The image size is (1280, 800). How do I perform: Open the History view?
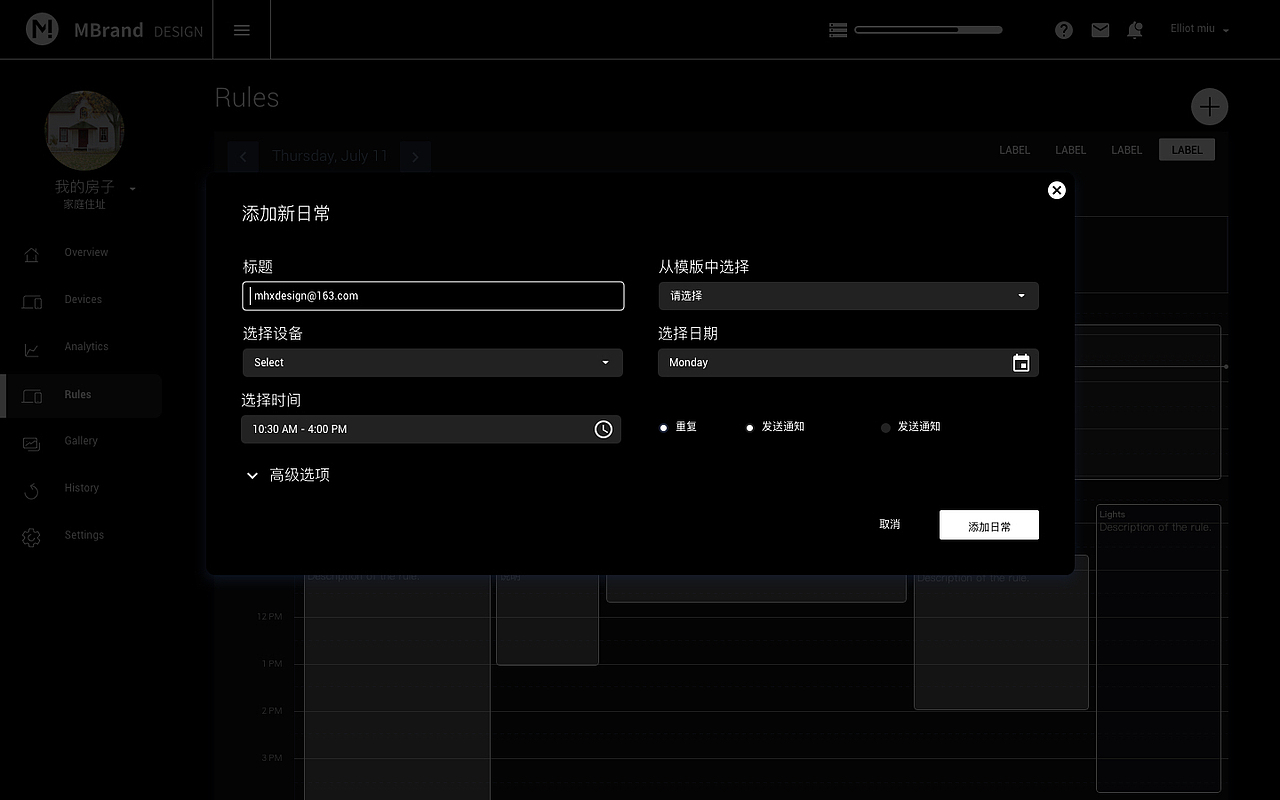pyautogui.click(x=81, y=488)
